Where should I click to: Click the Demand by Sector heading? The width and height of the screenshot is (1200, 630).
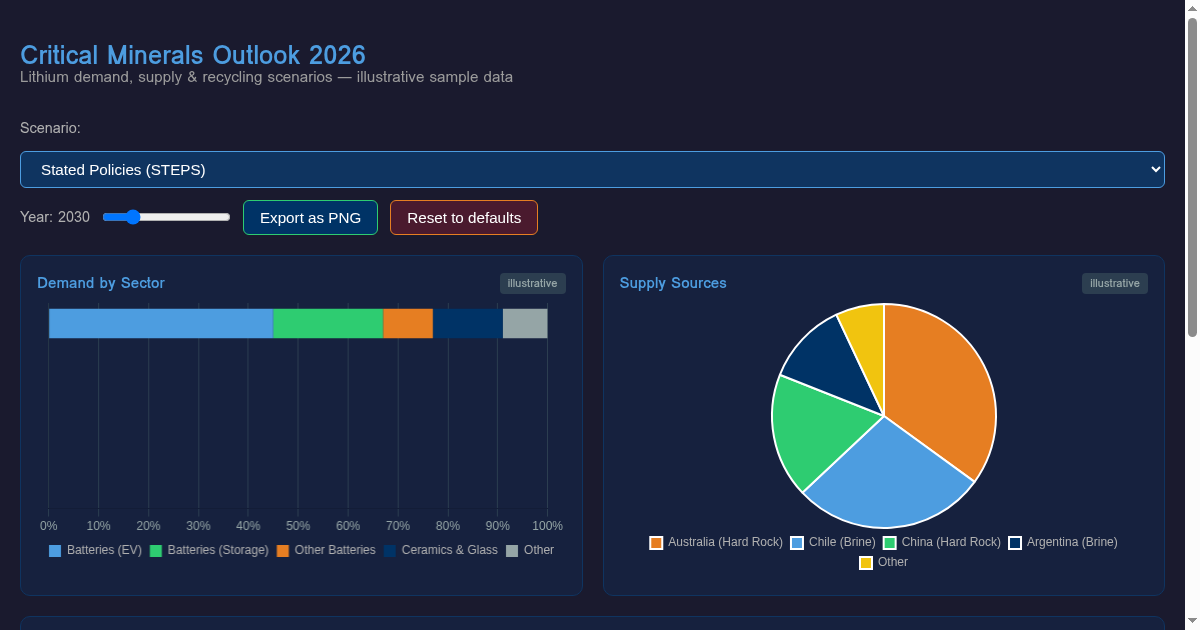(x=101, y=283)
